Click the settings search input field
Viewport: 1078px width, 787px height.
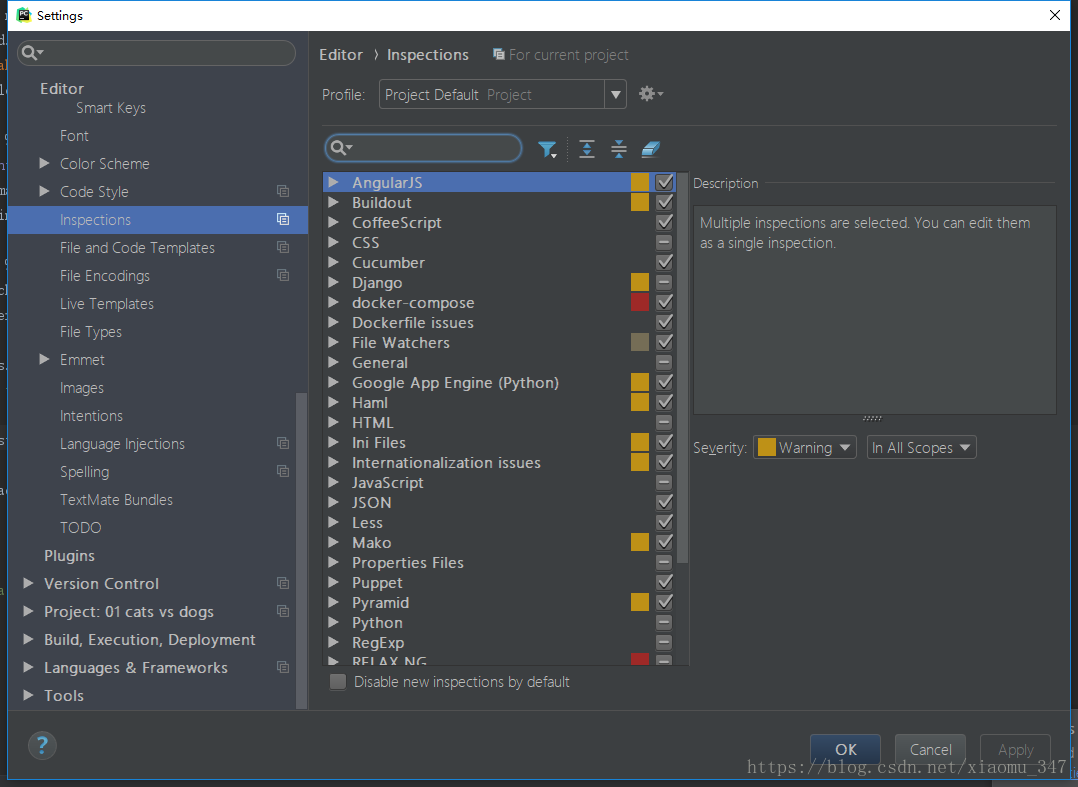coord(157,53)
